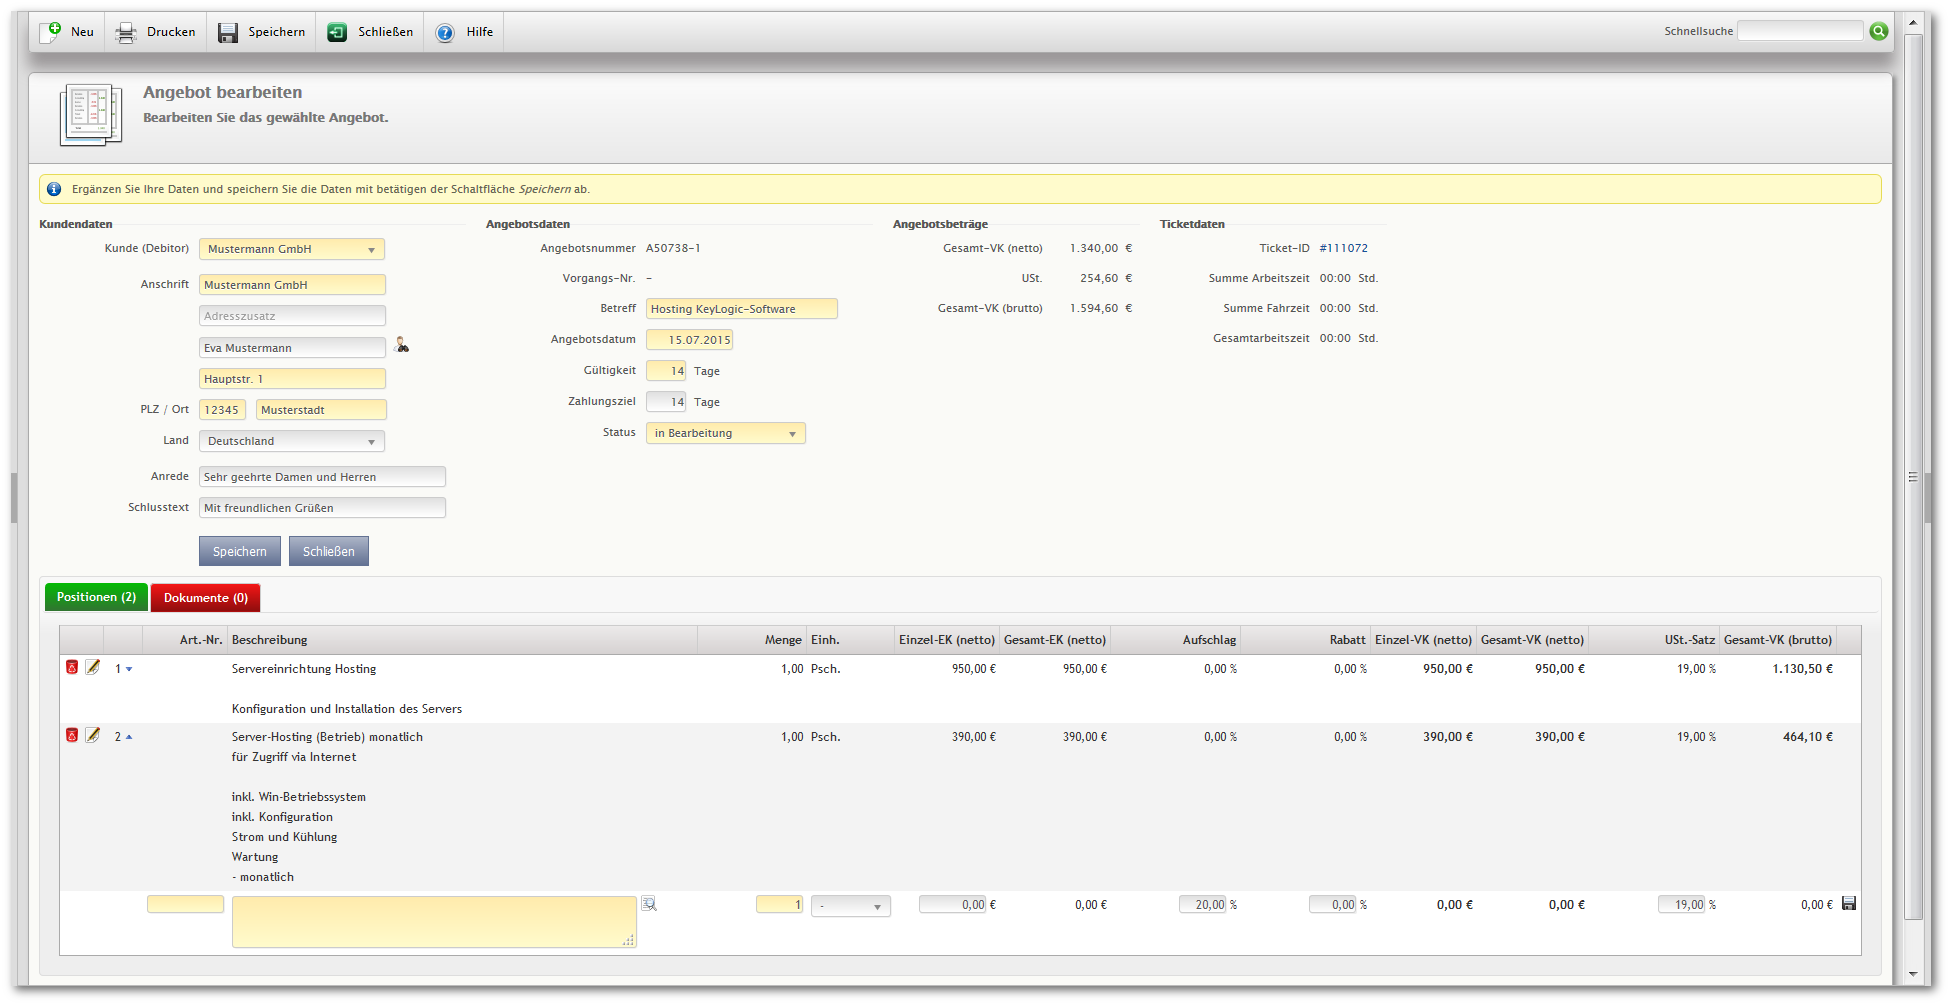Click the Schlusstext text field
The height and width of the screenshot is (1005, 1950).
coord(322,508)
